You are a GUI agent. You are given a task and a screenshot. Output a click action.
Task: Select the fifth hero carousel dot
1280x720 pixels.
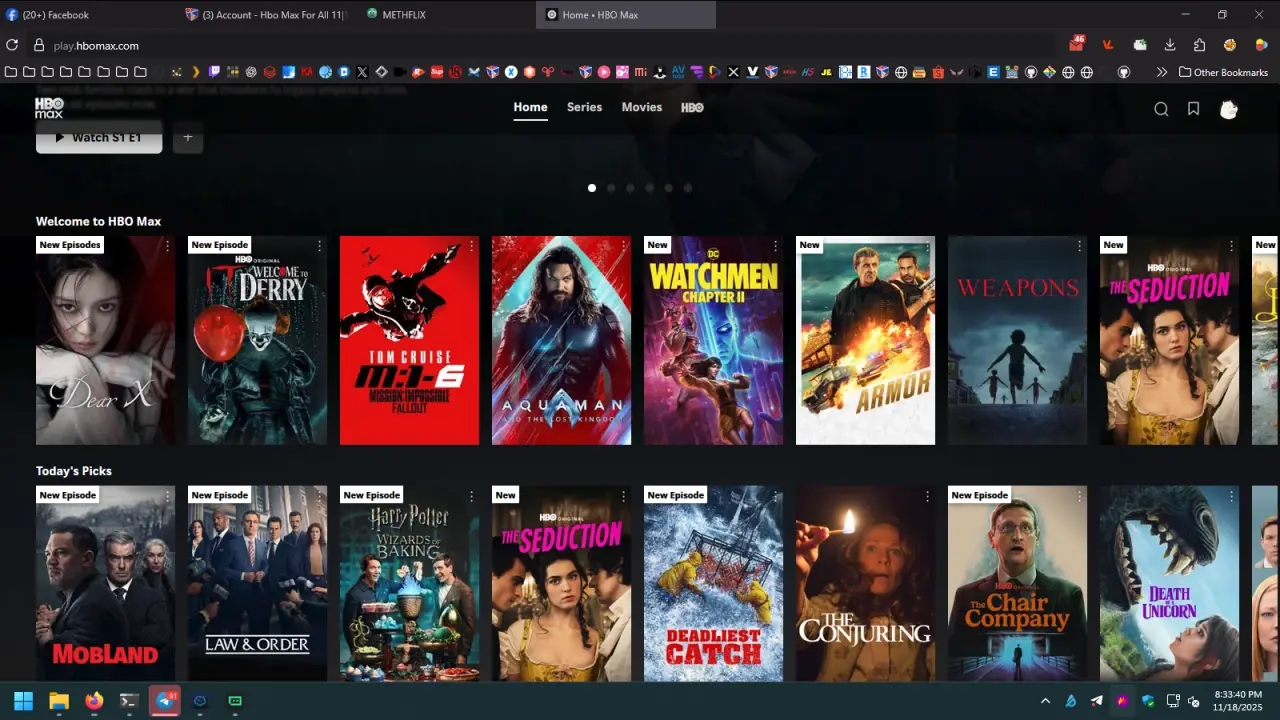[669, 188]
